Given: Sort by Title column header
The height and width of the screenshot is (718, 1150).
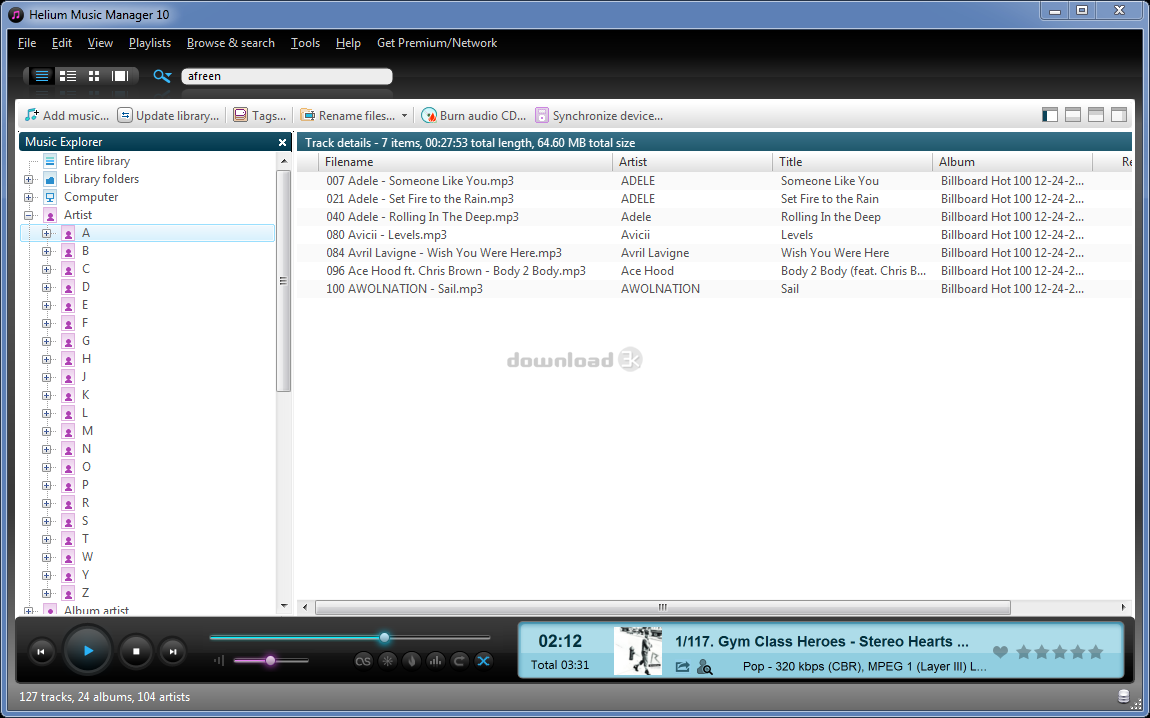Looking at the screenshot, I should point(852,161).
